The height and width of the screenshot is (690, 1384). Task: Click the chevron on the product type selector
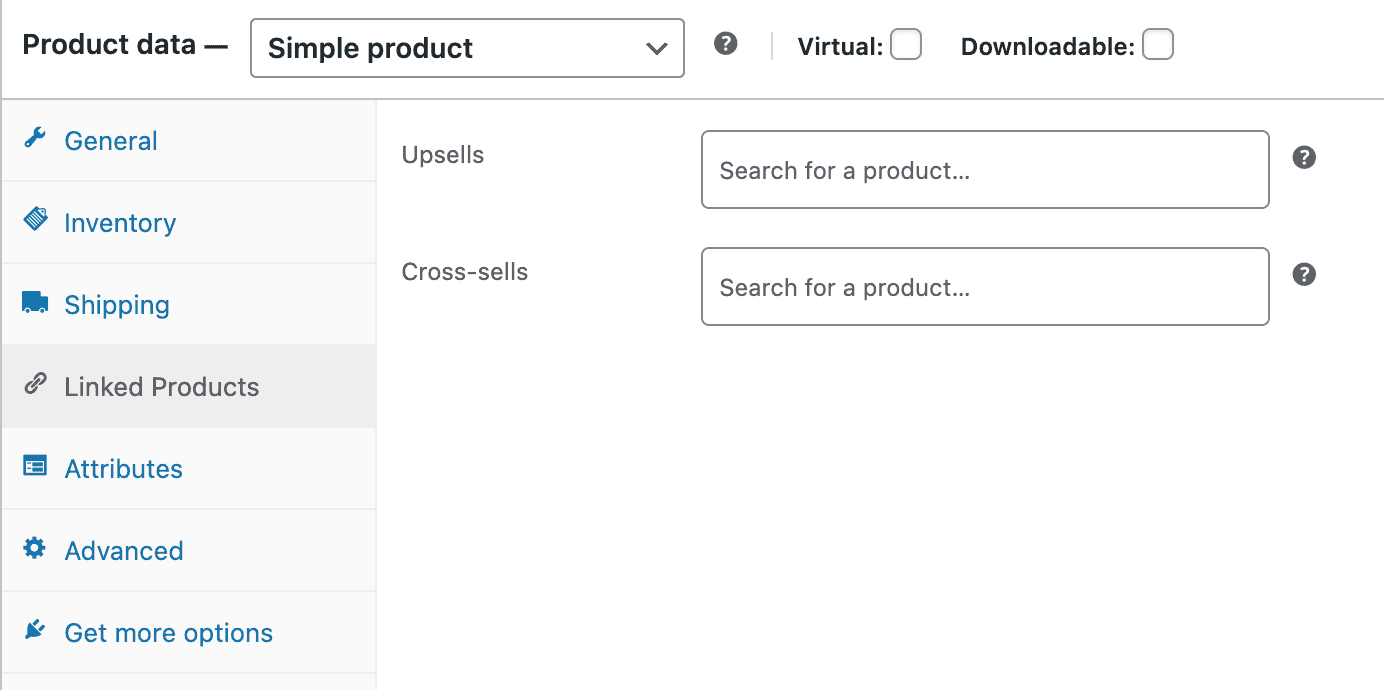point(656,48)
